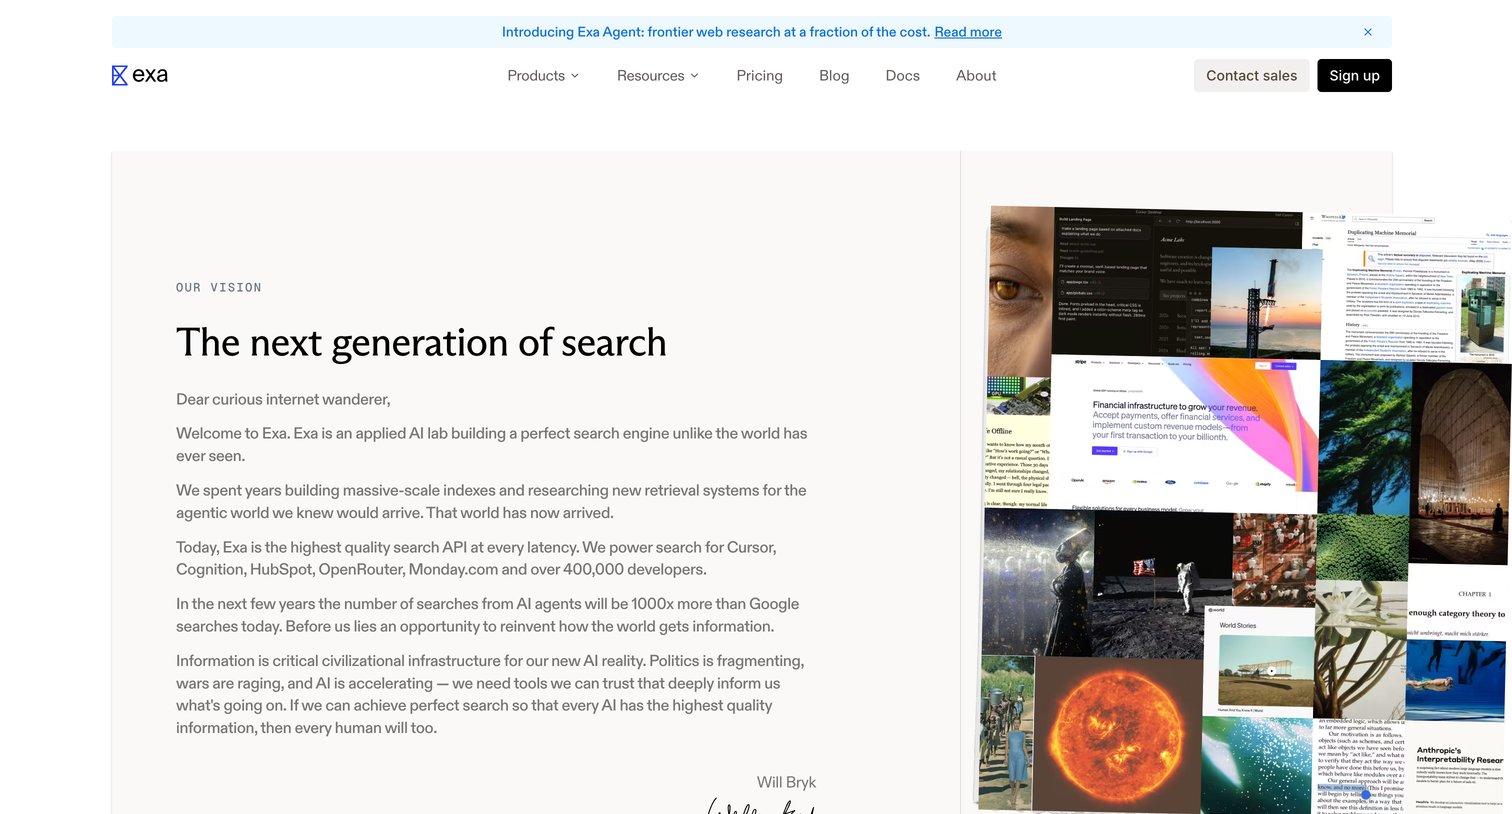This screenshot has width=1512, height=814.
Task: Click the 'The next generation of search' heading
Action: [421, 343]
